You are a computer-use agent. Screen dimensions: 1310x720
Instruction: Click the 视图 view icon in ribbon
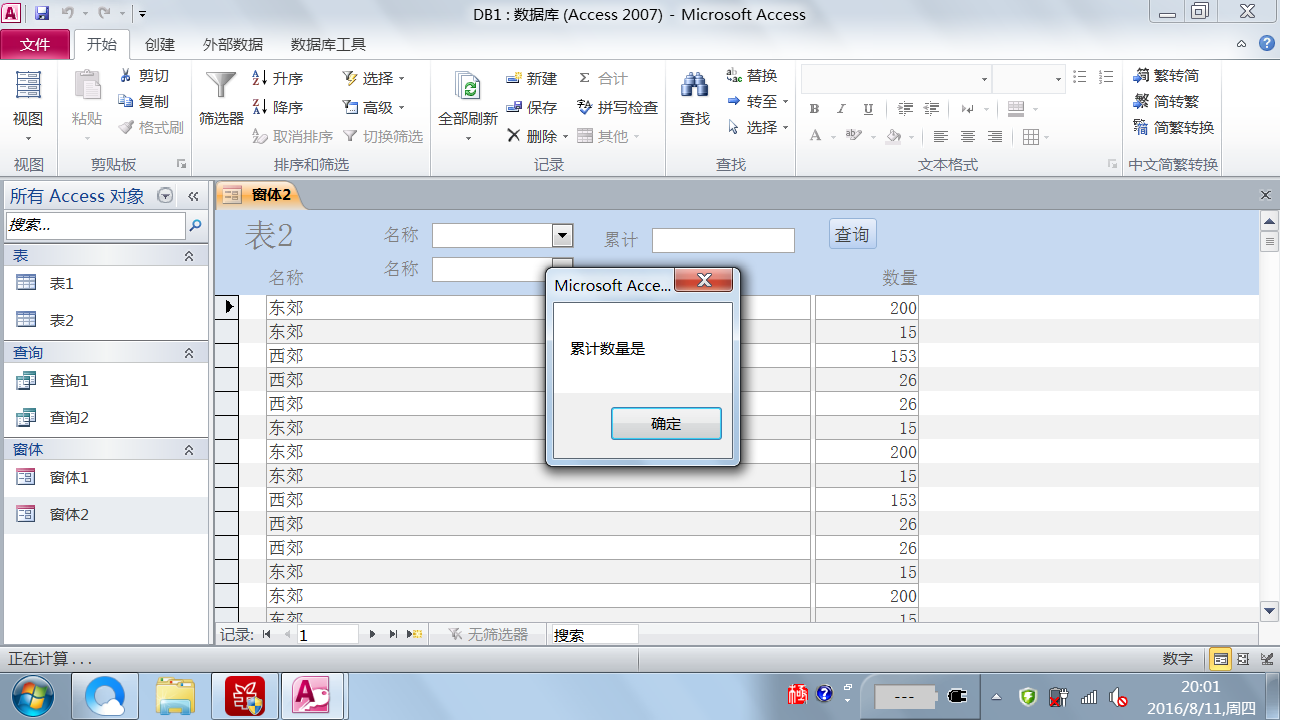(x=28, y=88)
